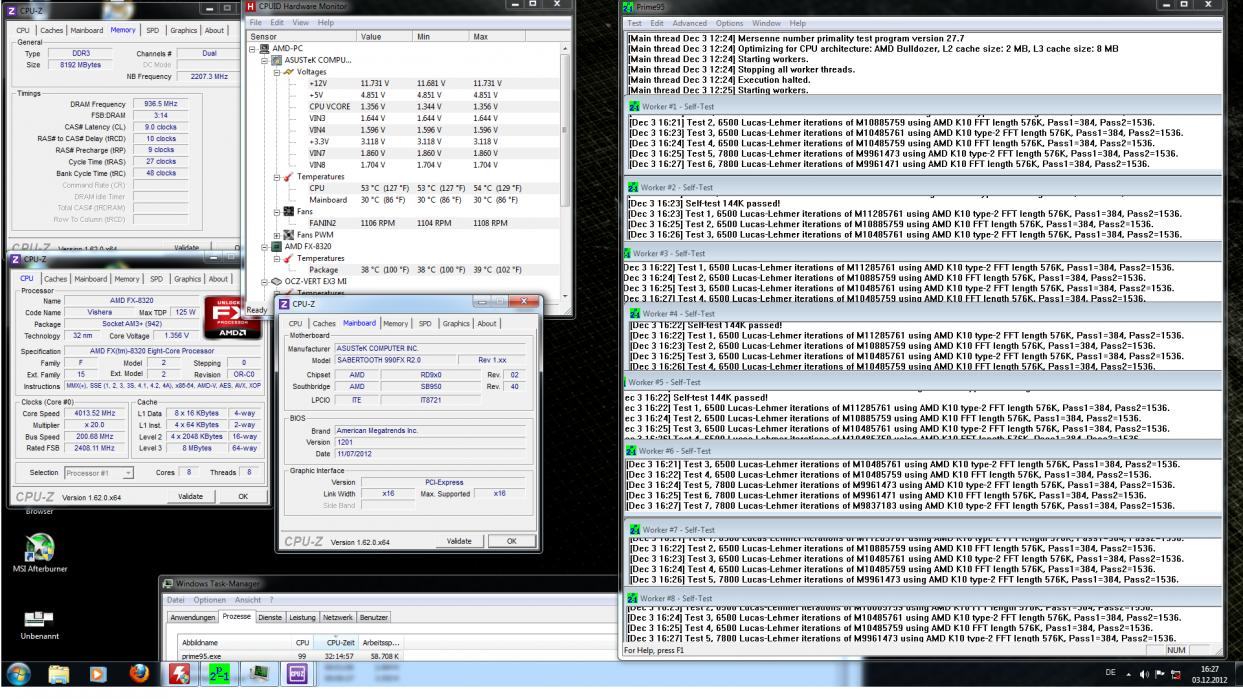This screenshot has height=699, width=1243.
Task: Click Validate in CPU-Z processor window
Action: click(x=190, y=496)
